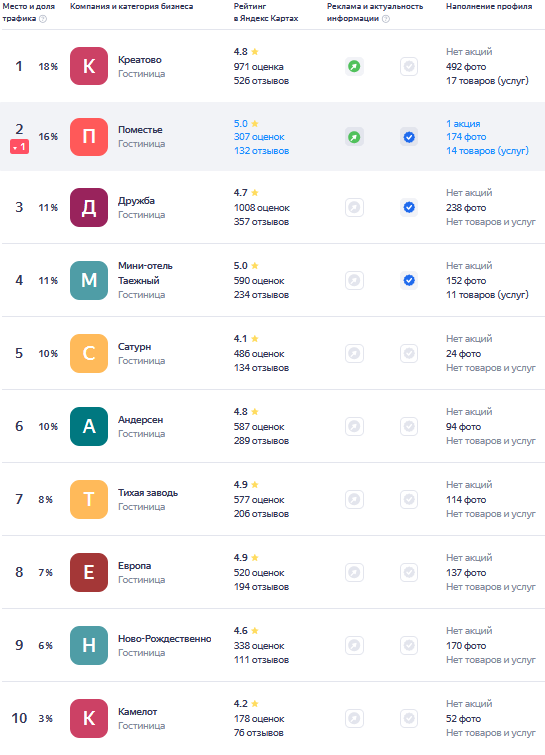Click the Креатово company avatar icon
Screen dimensions: 545x755
coord(89,66)
